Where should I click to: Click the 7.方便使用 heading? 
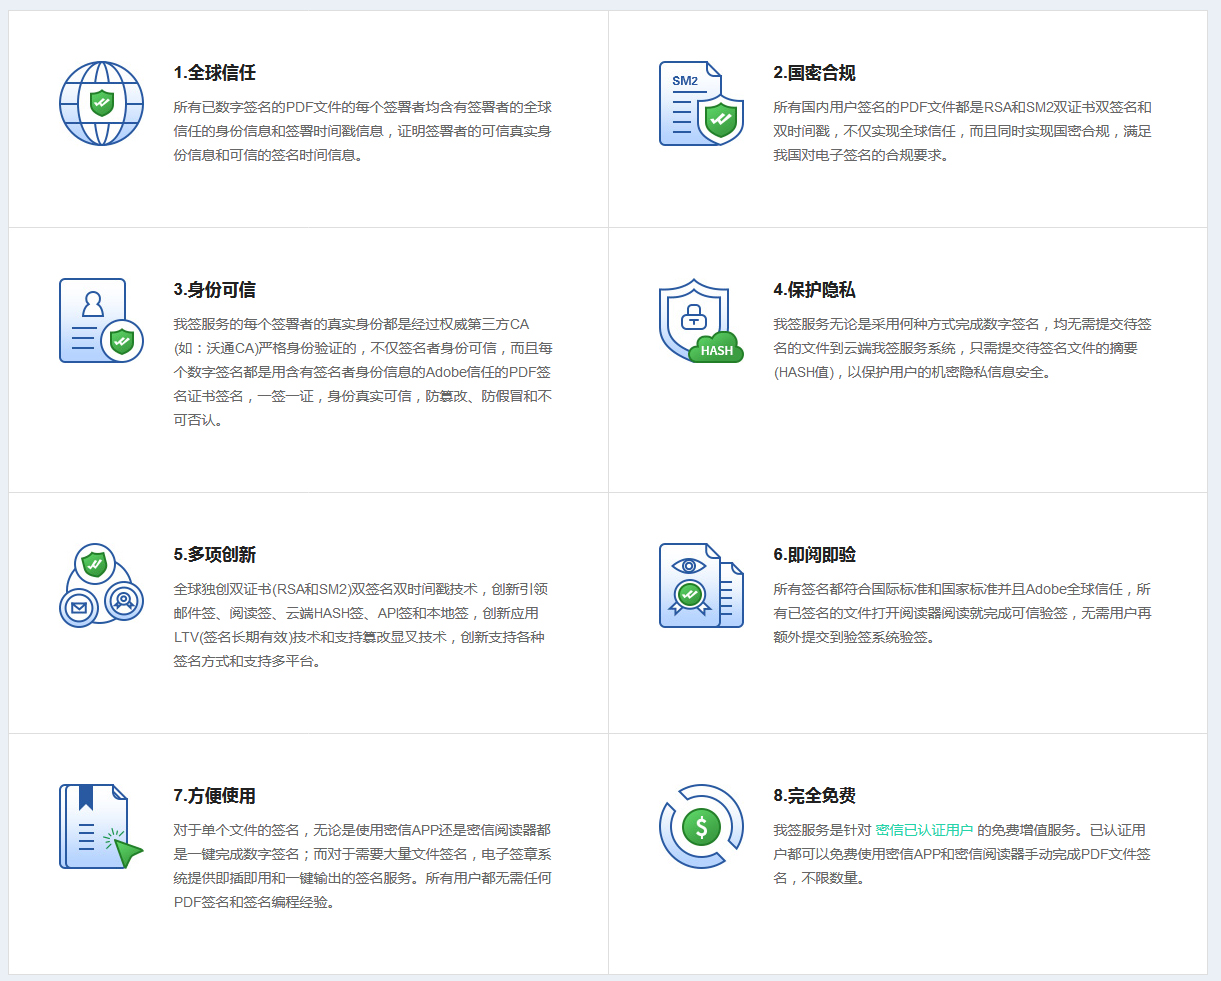215,796
